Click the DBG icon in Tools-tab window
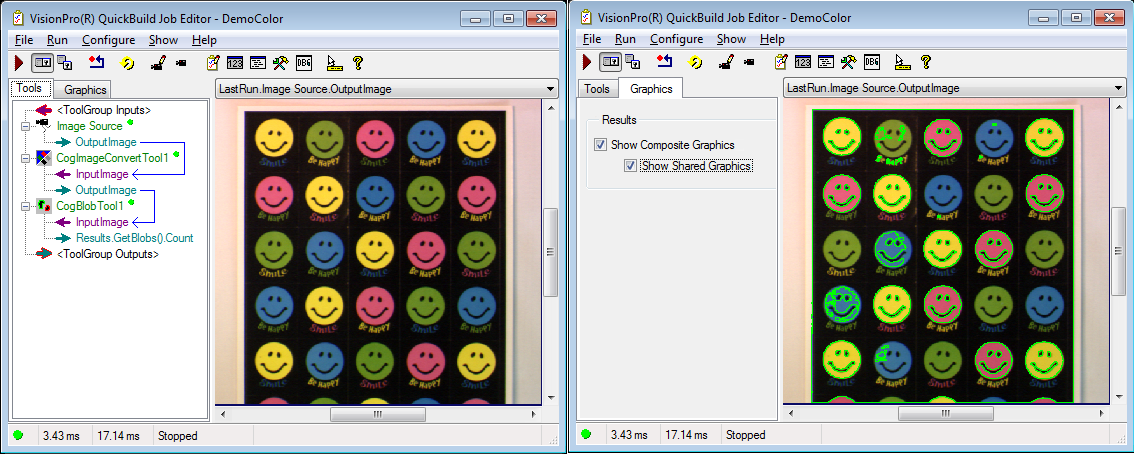This screenshot has height=454, width=1134. (304, 63)
